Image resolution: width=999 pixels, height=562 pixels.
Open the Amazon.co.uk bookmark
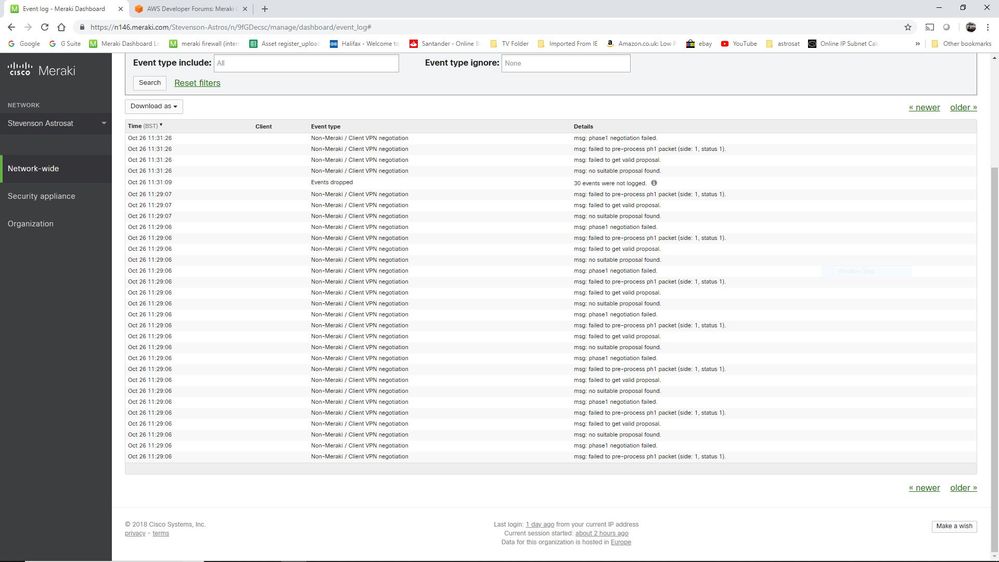pos(641,44)
